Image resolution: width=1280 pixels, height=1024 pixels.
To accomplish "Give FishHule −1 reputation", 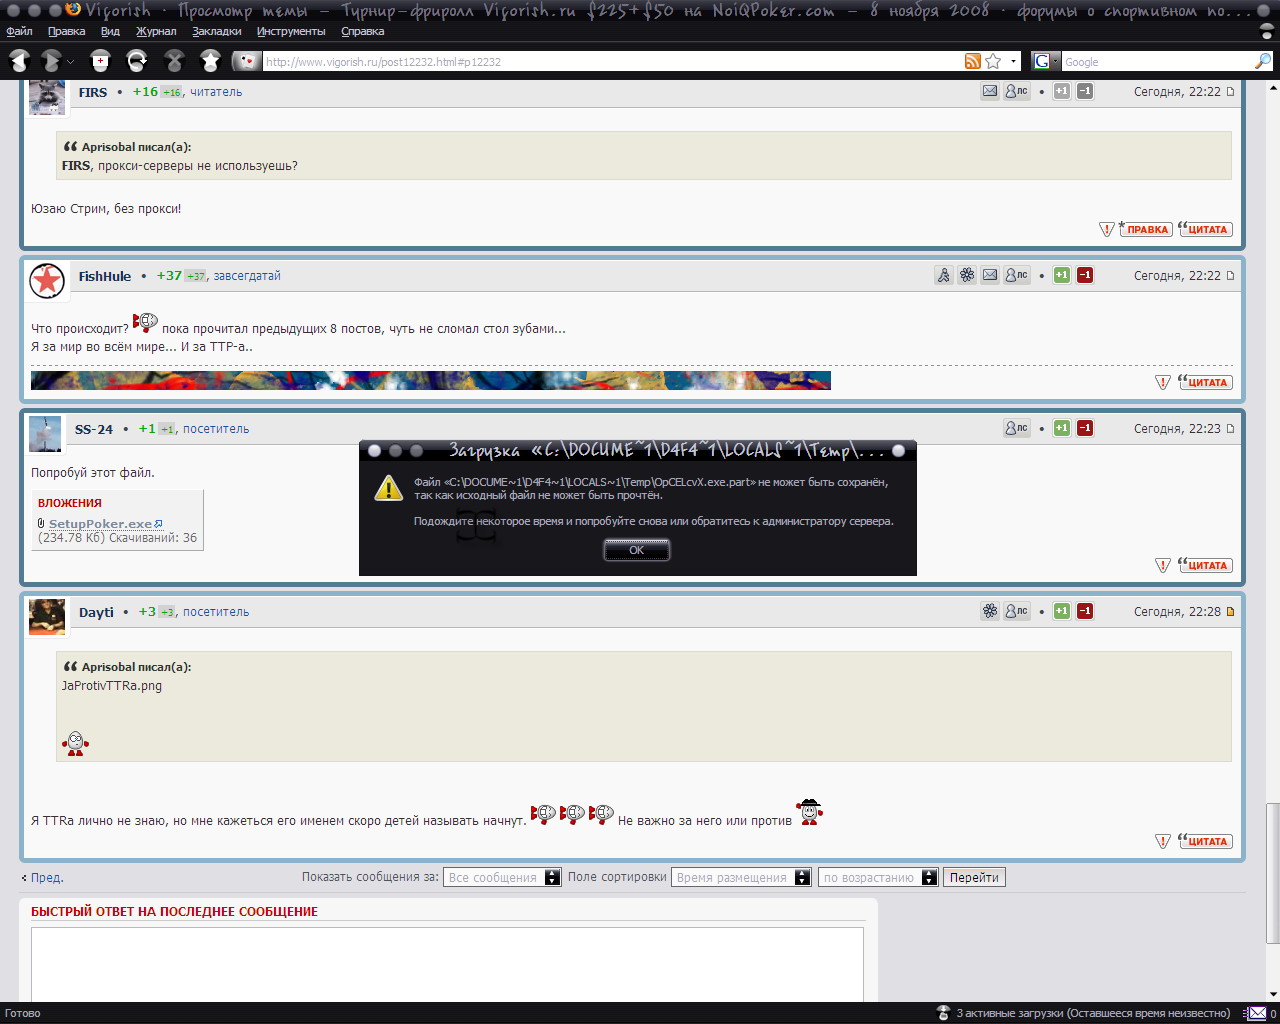I will pyautogui.click(x=1085, y=275).
